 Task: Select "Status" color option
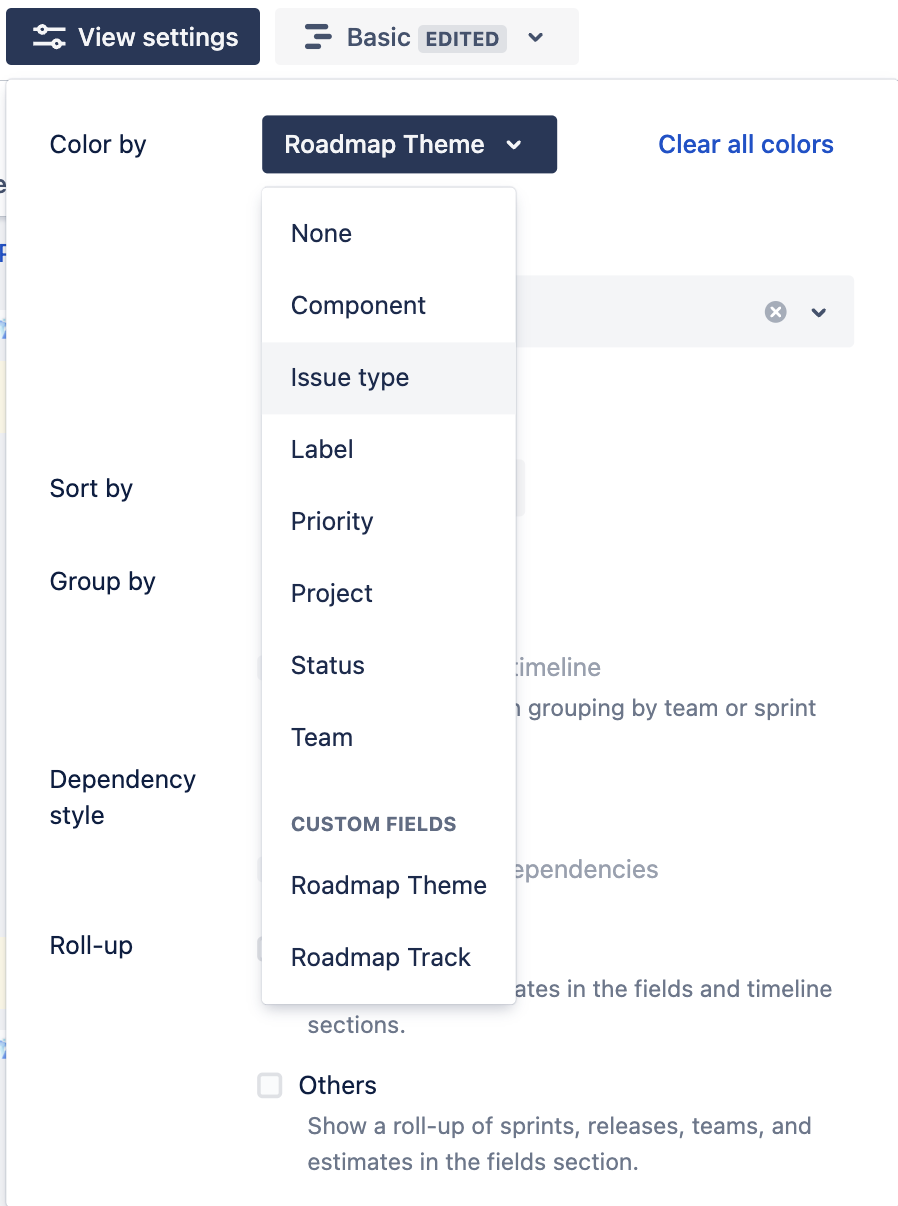pyautogui.click(x=327, y=665)
